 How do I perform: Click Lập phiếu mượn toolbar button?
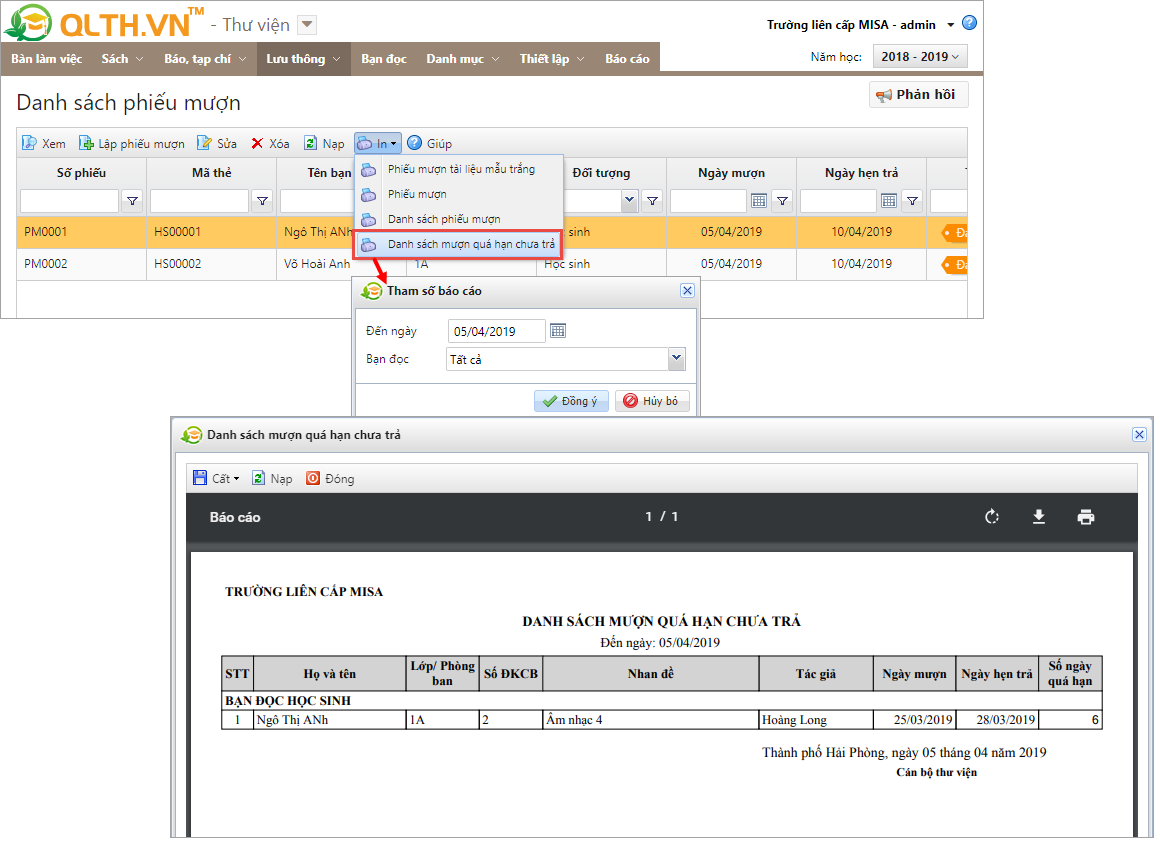pyautogui.click(x=132, y=143)
